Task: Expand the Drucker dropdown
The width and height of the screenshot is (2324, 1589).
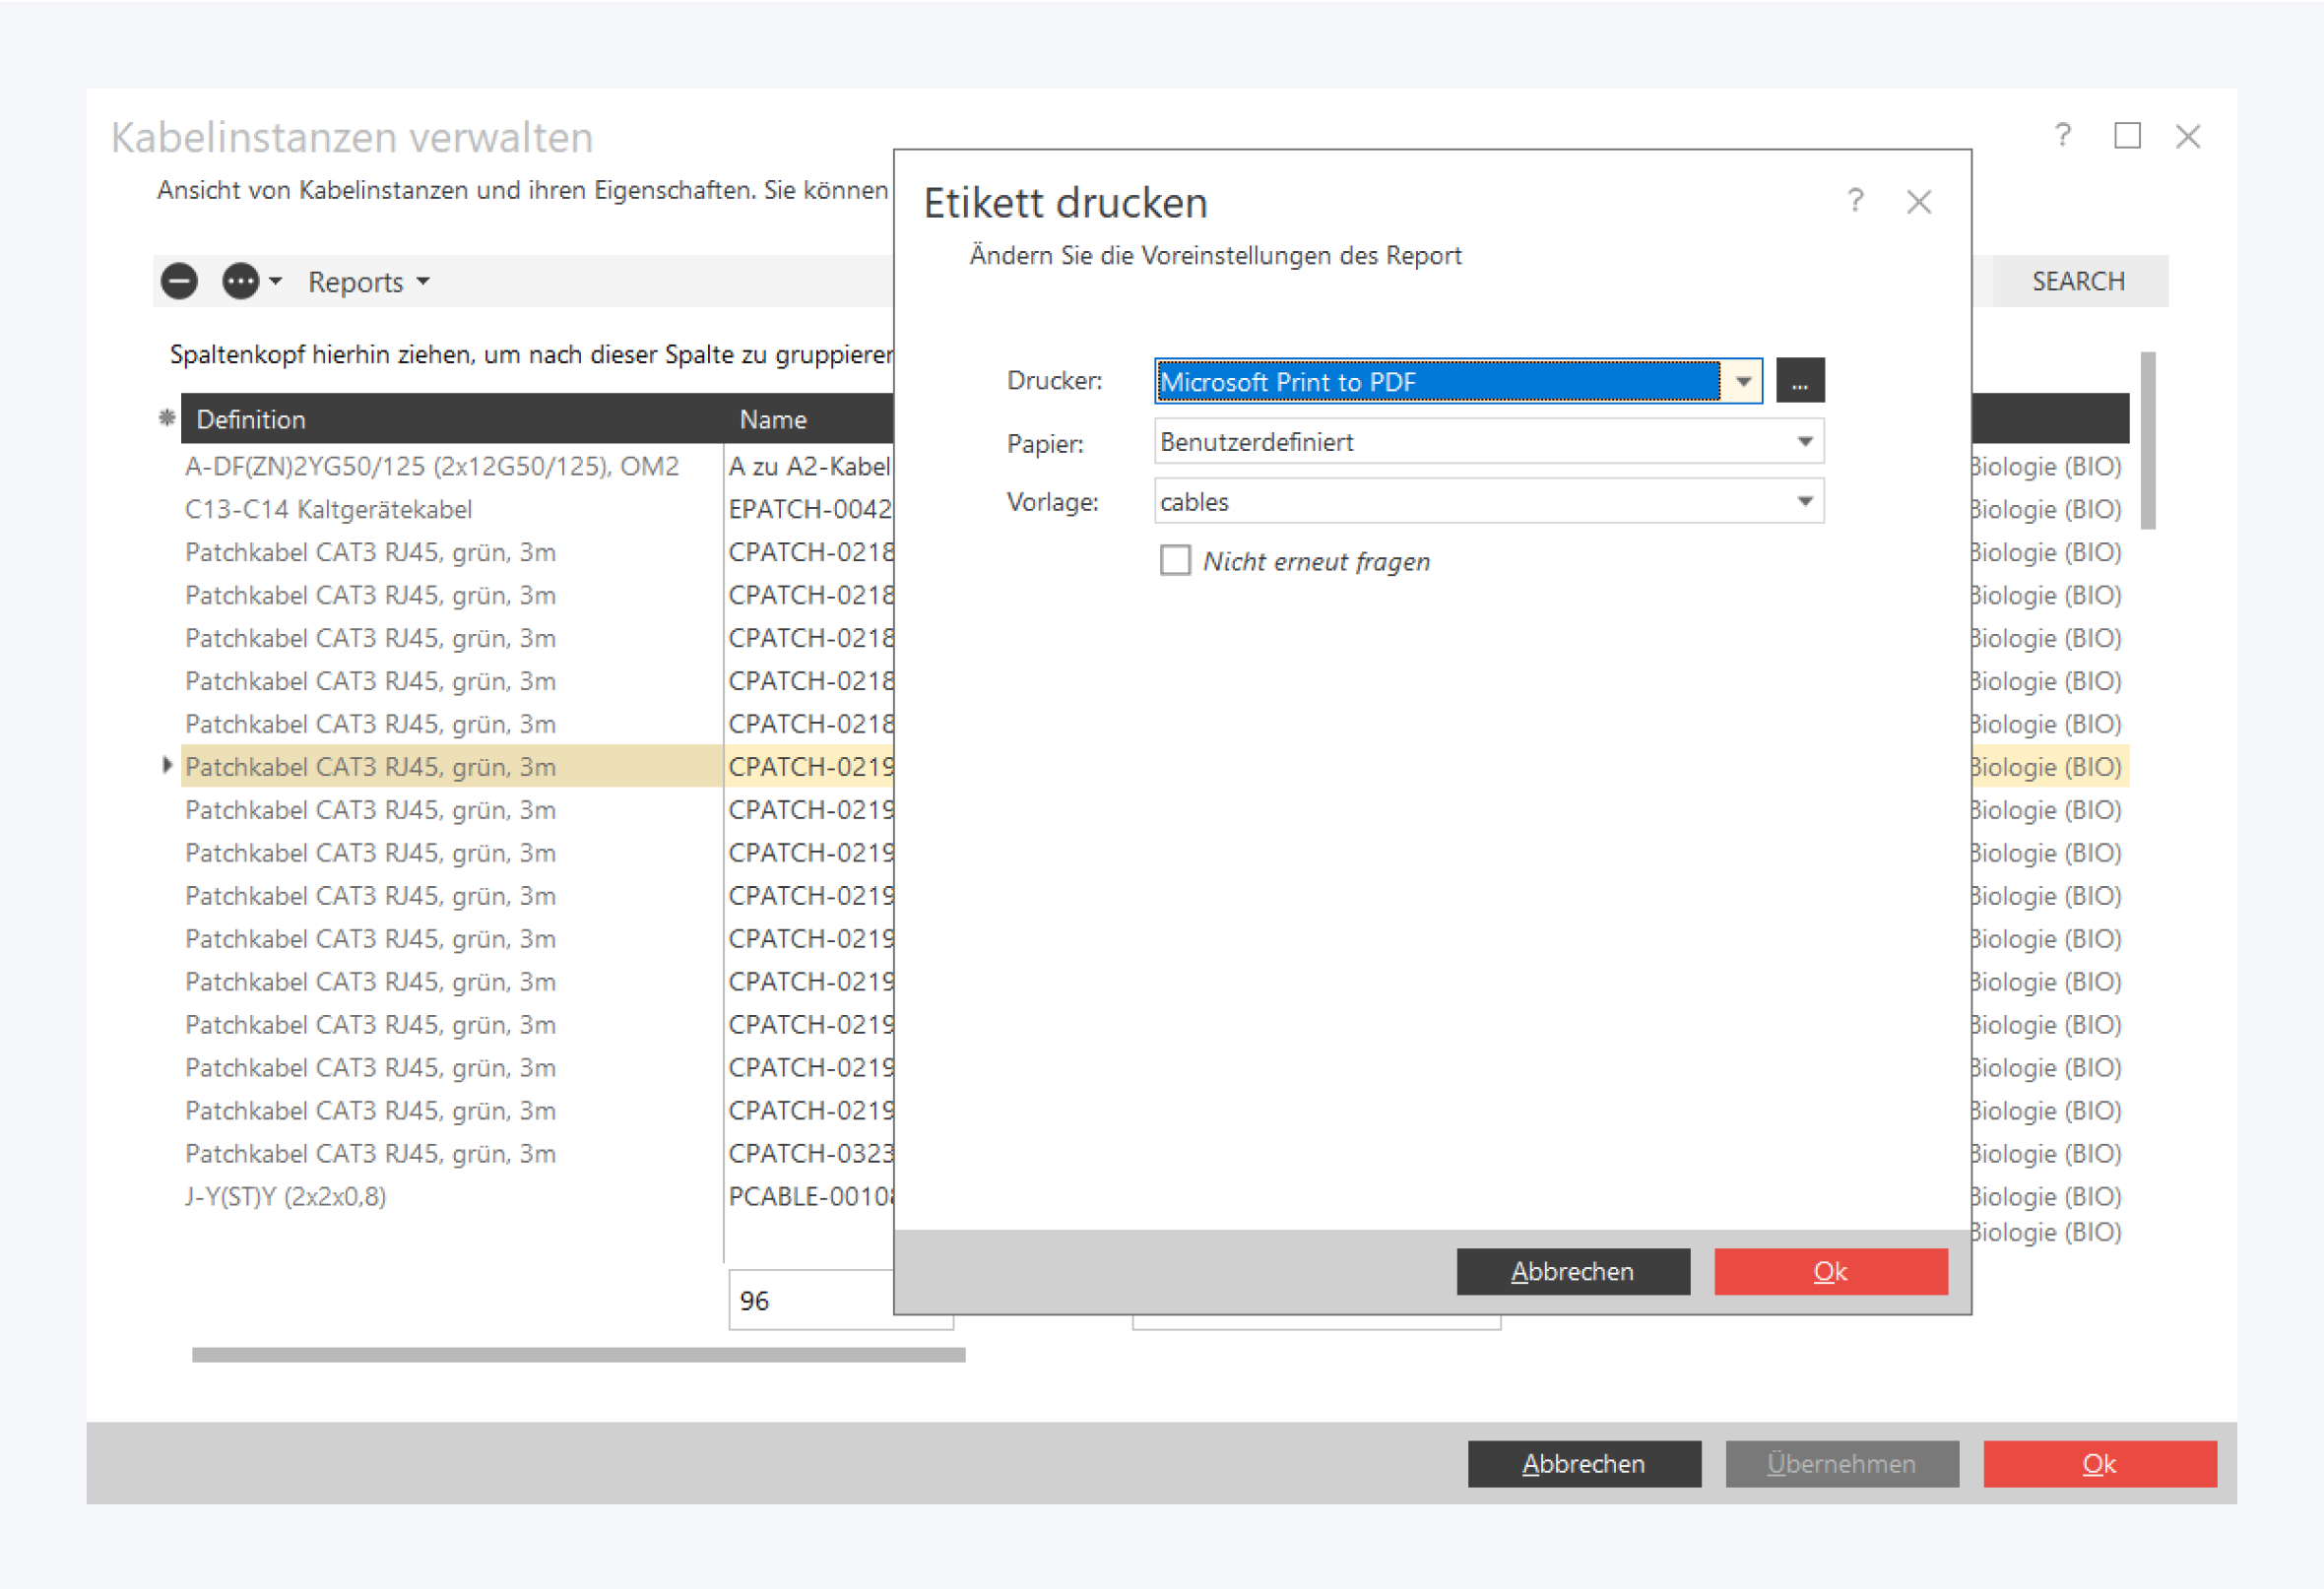Action: (1743, 381)
